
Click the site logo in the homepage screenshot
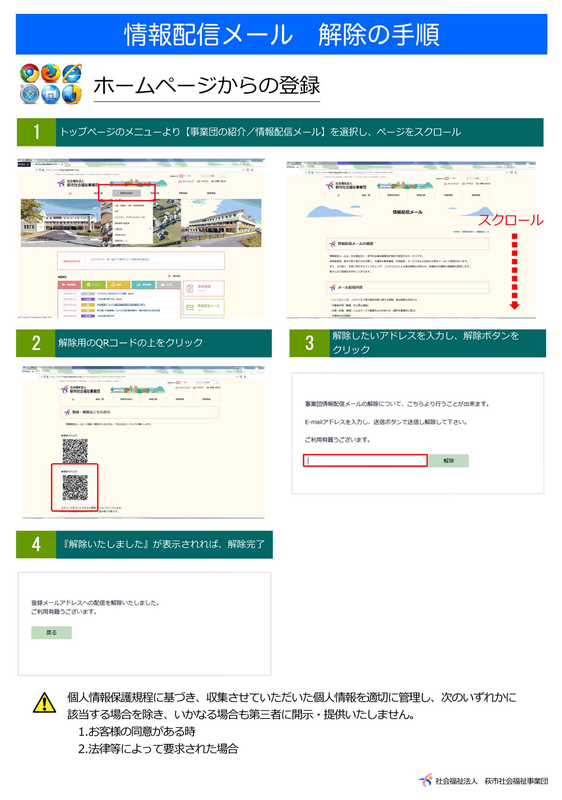78,183
